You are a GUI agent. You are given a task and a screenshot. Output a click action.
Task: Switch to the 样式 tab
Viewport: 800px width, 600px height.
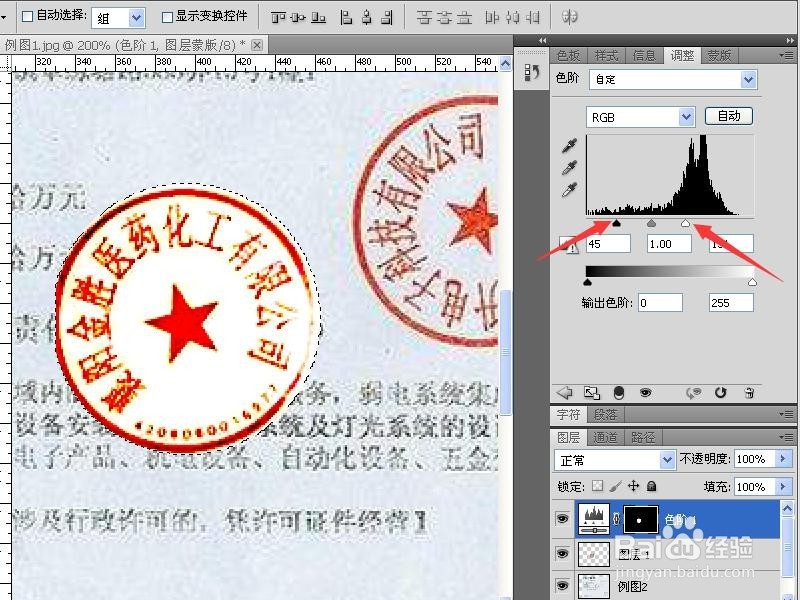(606, 55)
